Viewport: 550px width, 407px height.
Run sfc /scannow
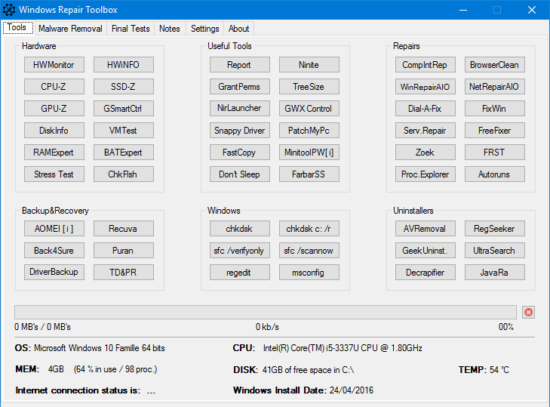[309, 250]
